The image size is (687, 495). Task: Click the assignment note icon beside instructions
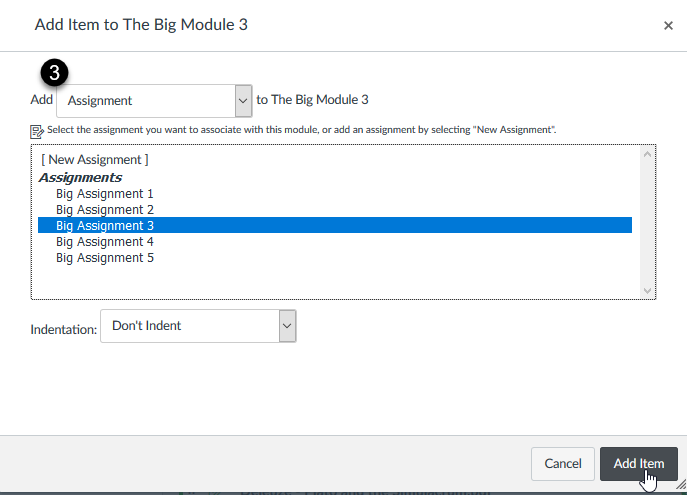pos(37,131)
